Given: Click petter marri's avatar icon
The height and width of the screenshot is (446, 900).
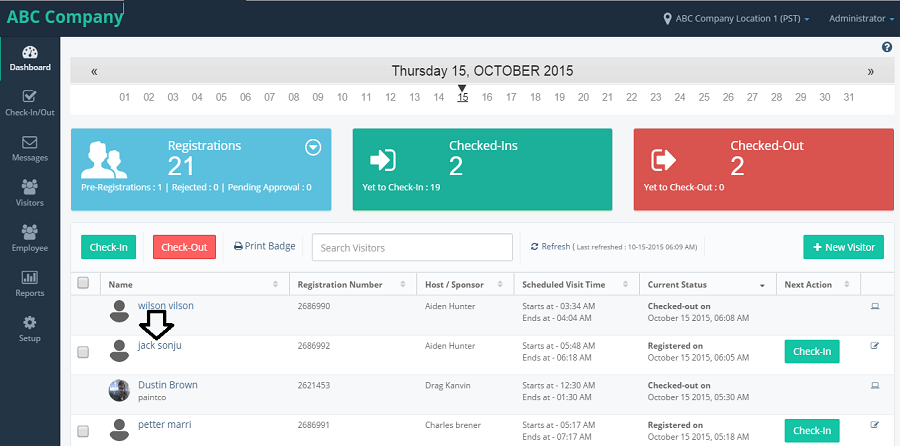Looking at the screenshot, I should [x=119, y=430].
